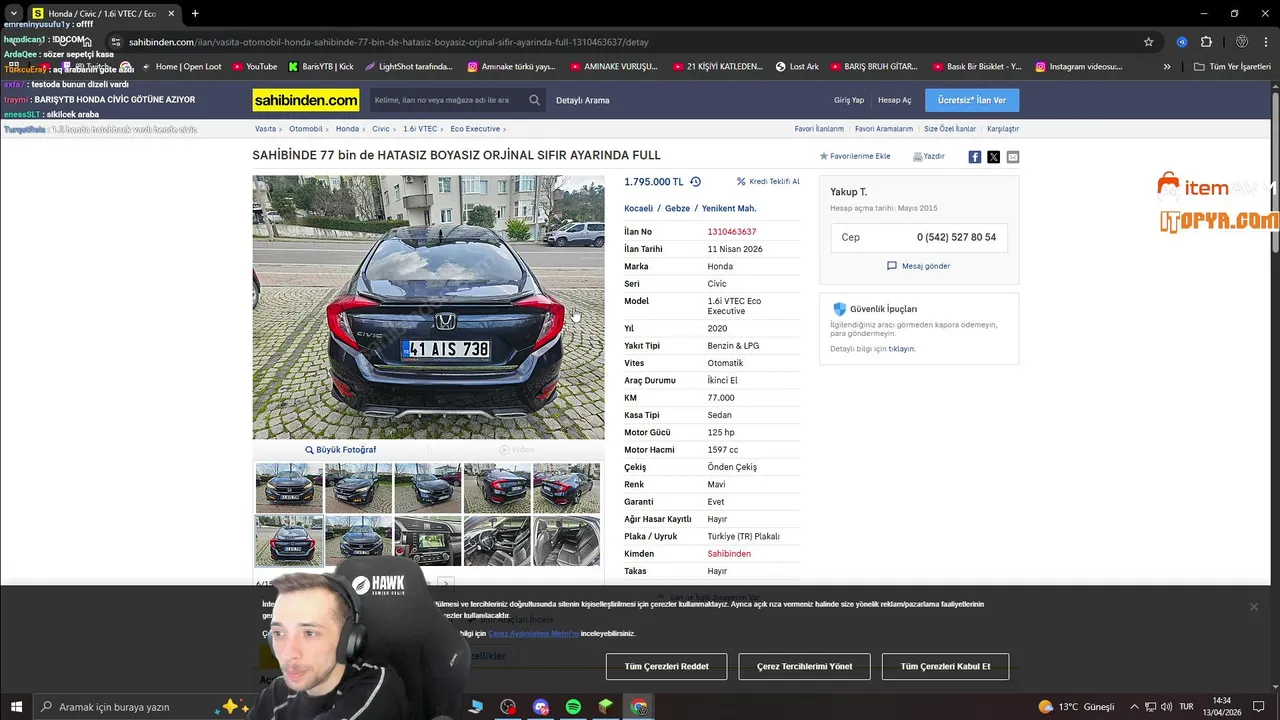The image size is (1280, 720).
Task: Click Mesaj gönder link
Action: coord(919,266)
